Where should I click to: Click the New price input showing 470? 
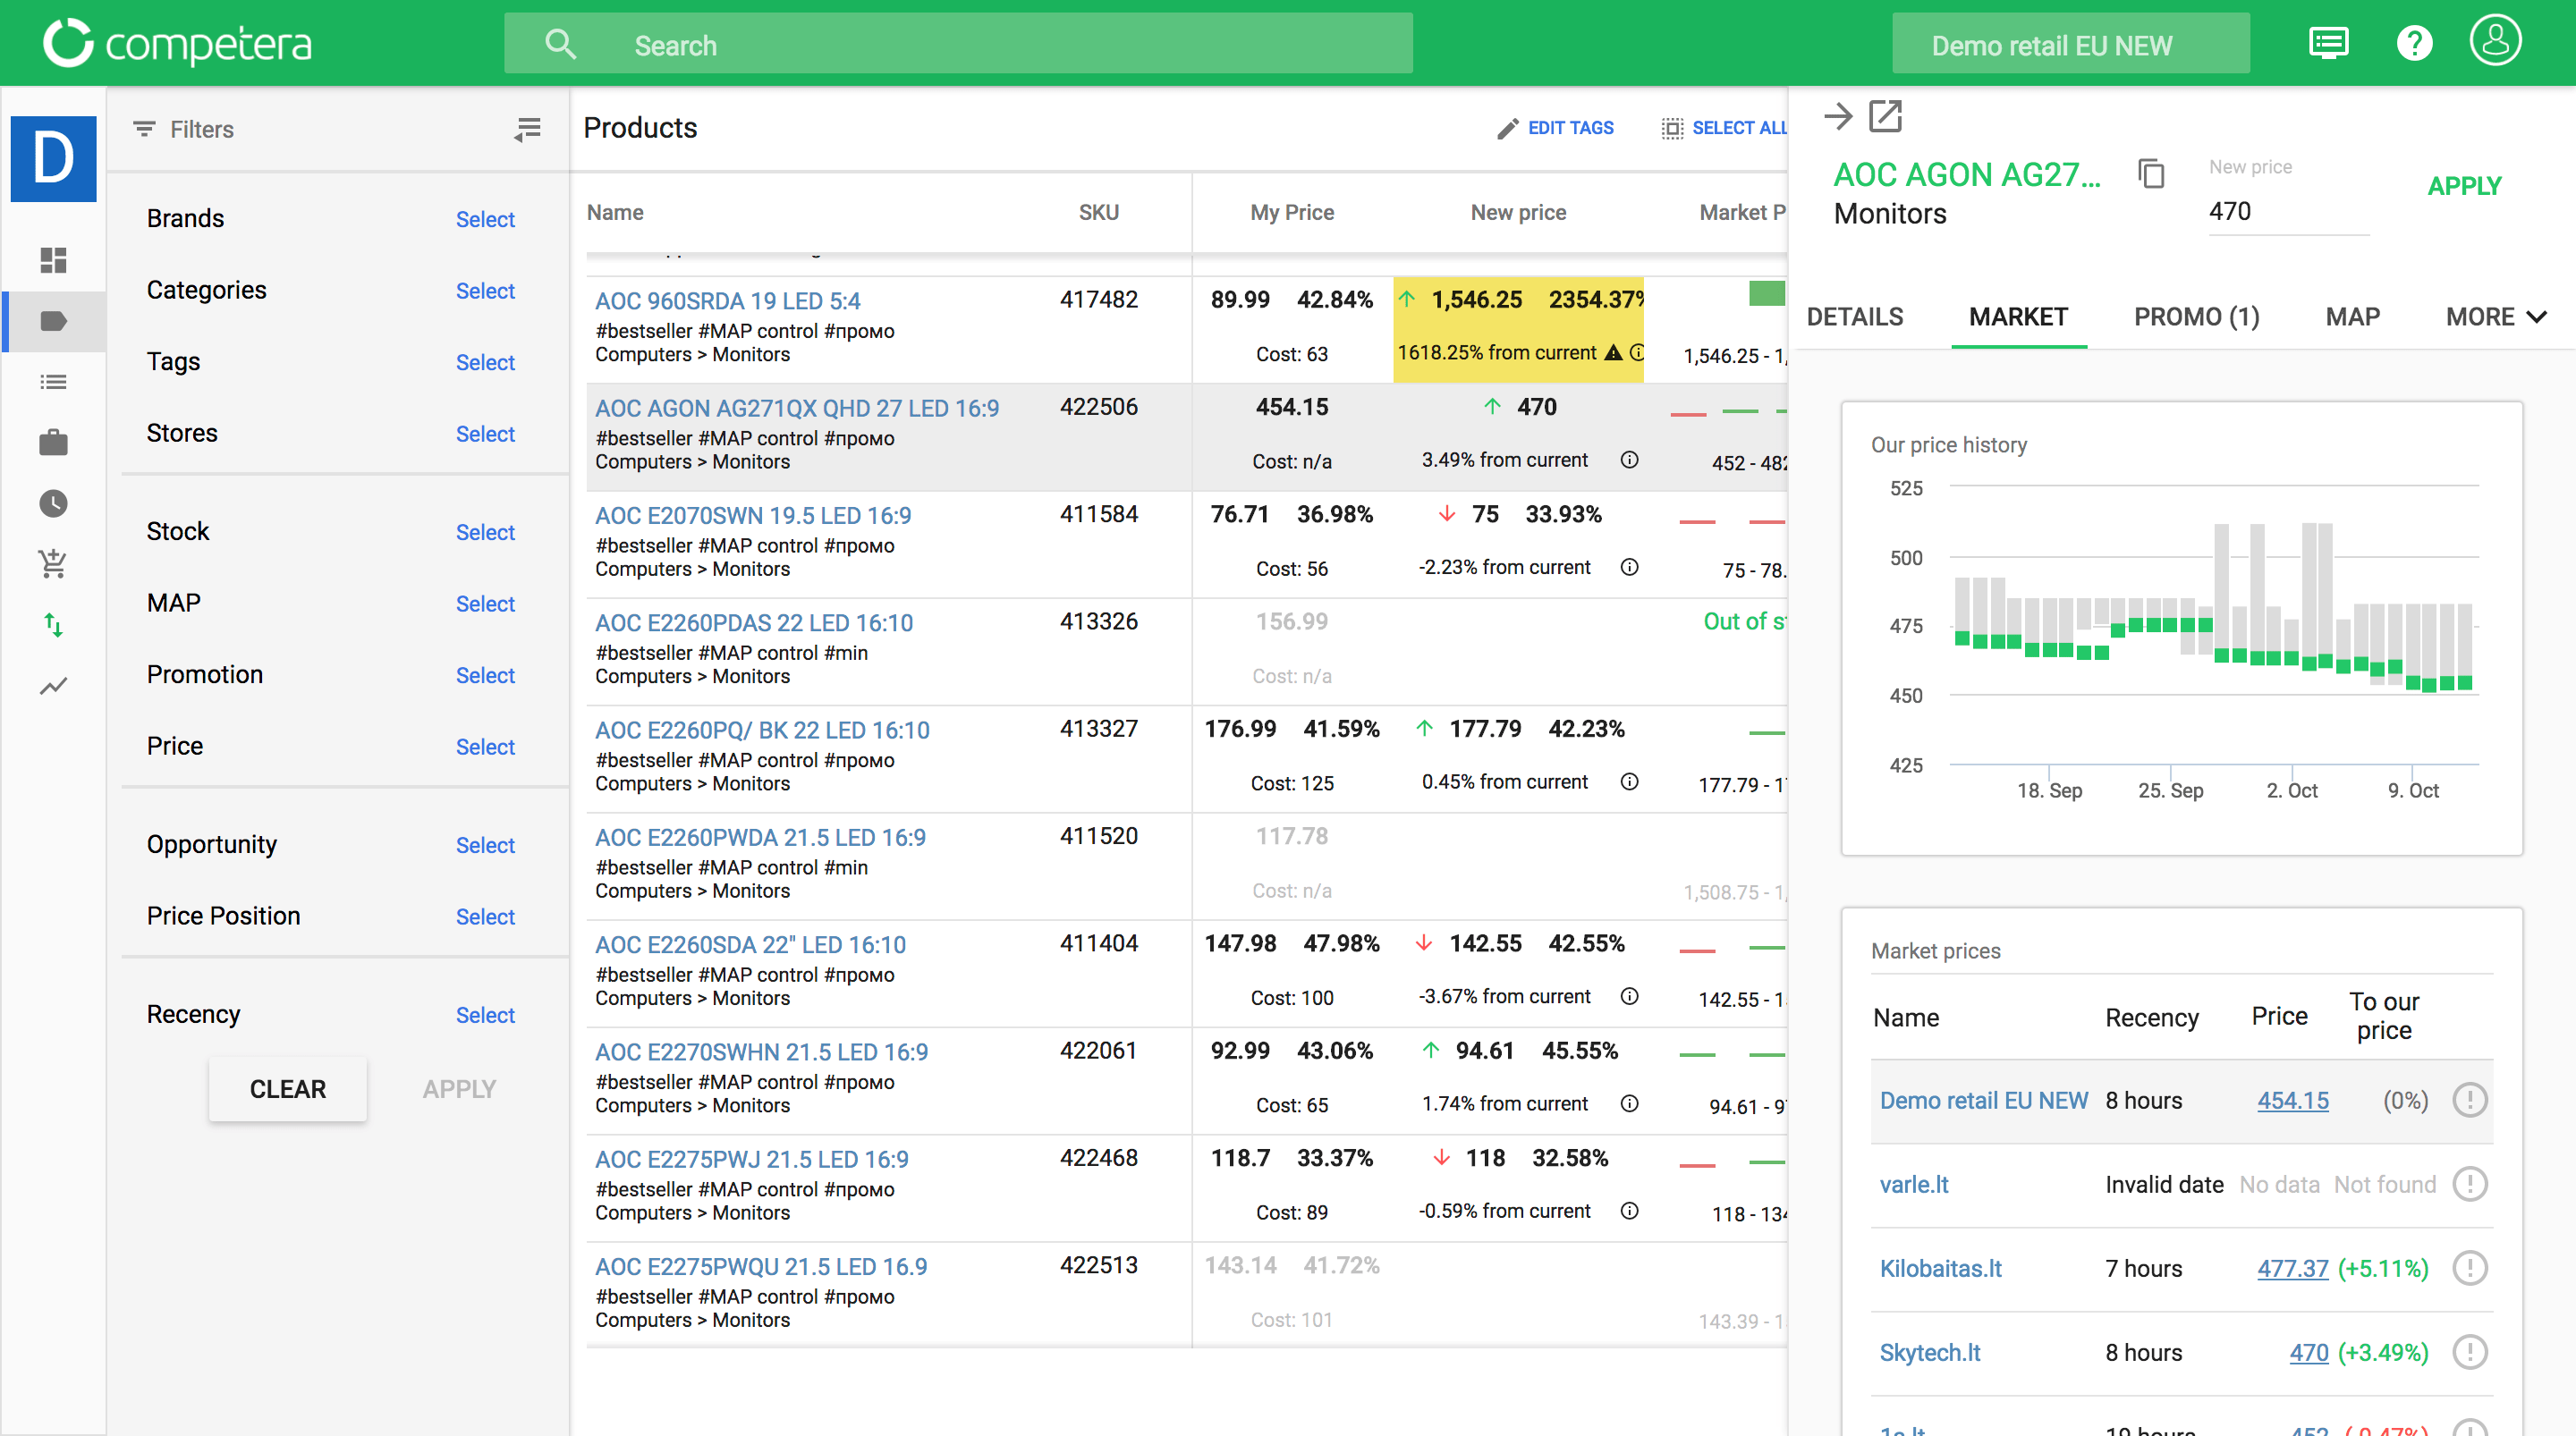click(2288, 211)
